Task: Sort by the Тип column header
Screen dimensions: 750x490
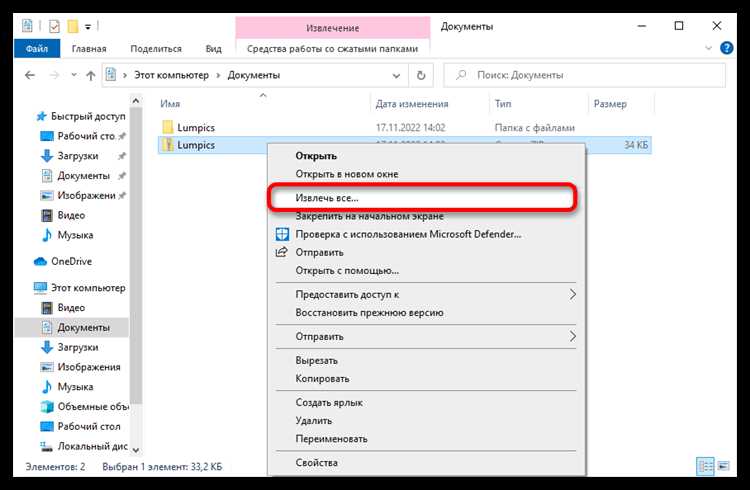Action: point(503,104)
